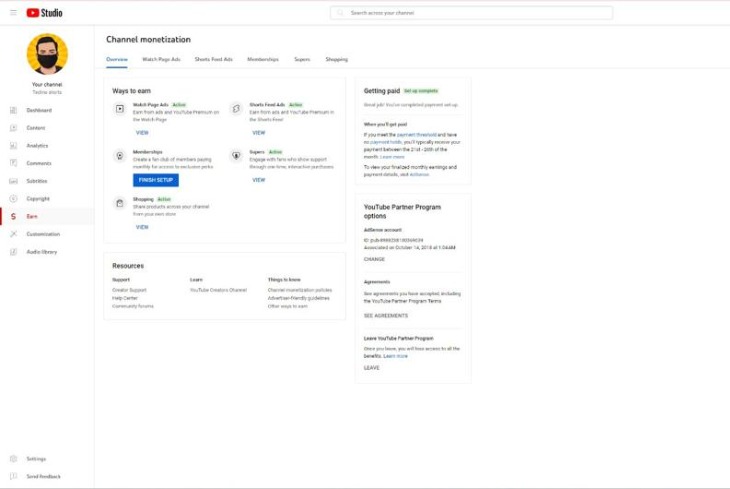
Task: Click Active badge beside Supers
Action: [x=276, y=152]
